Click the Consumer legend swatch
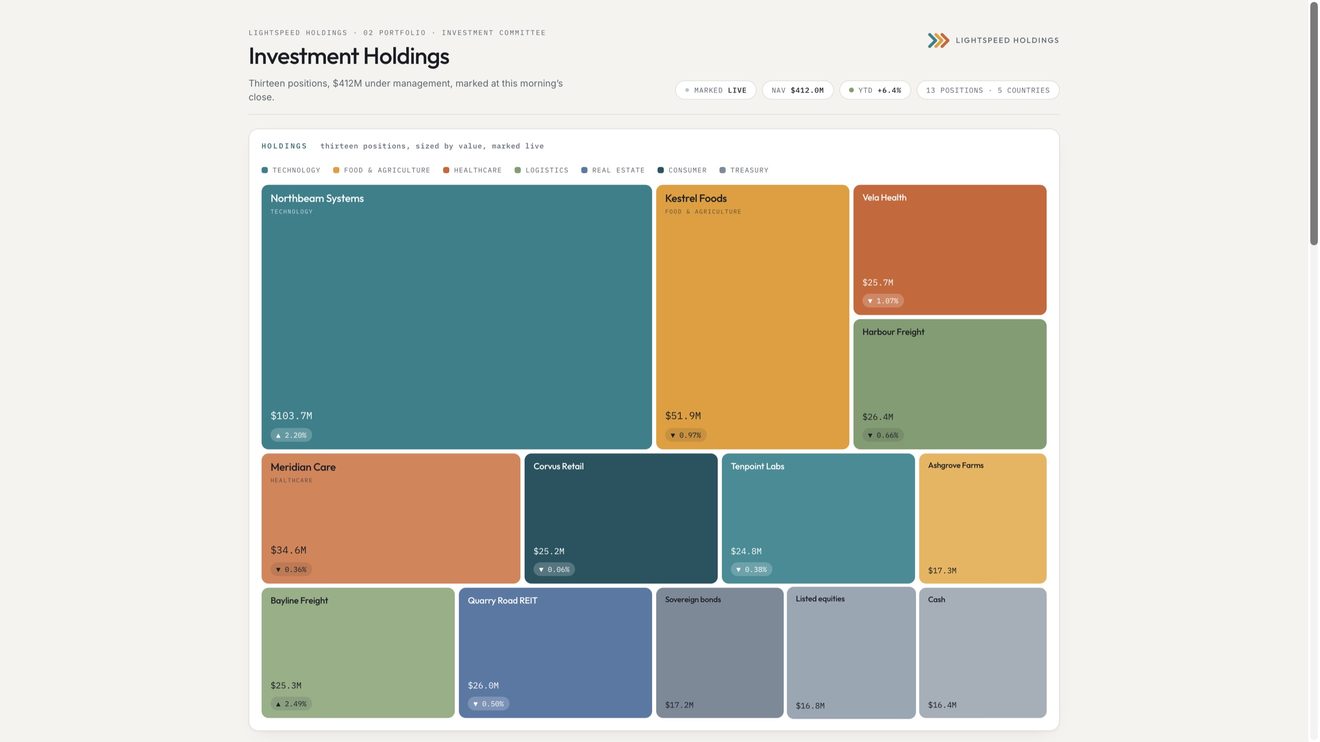The image size is (1320, 742). pos(661,170)
